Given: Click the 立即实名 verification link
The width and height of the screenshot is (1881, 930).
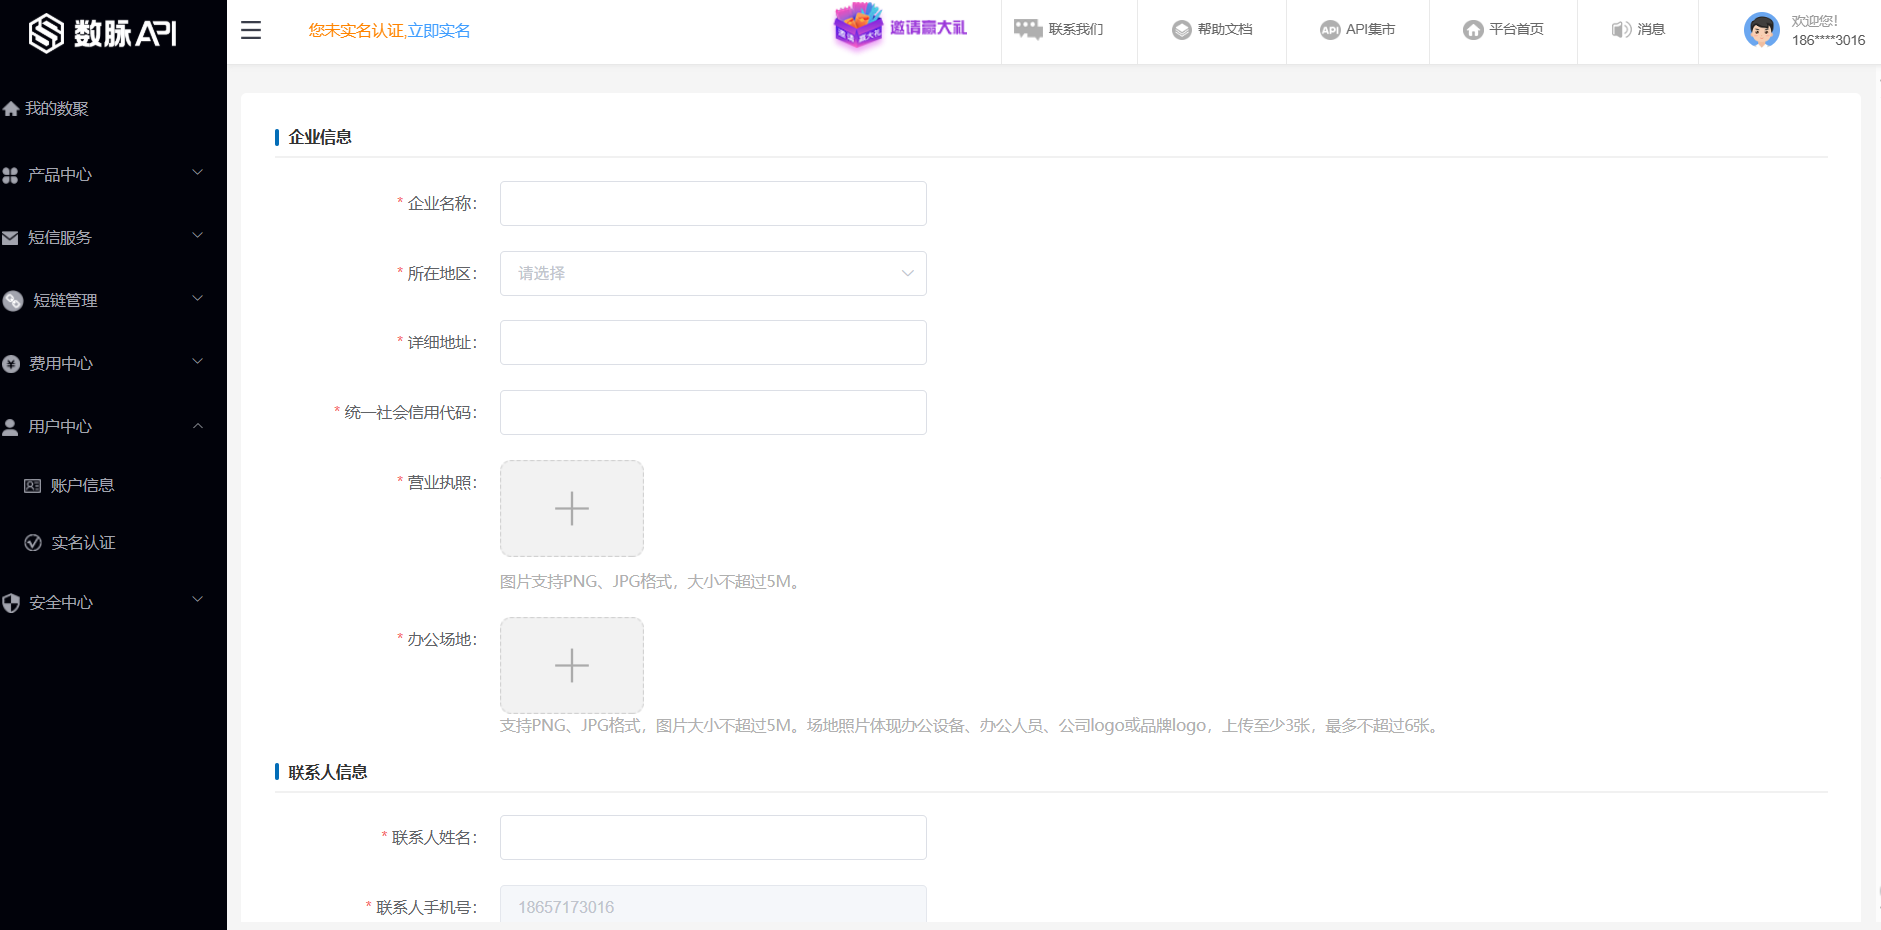Looking at the screenshot, I should 439,31.
